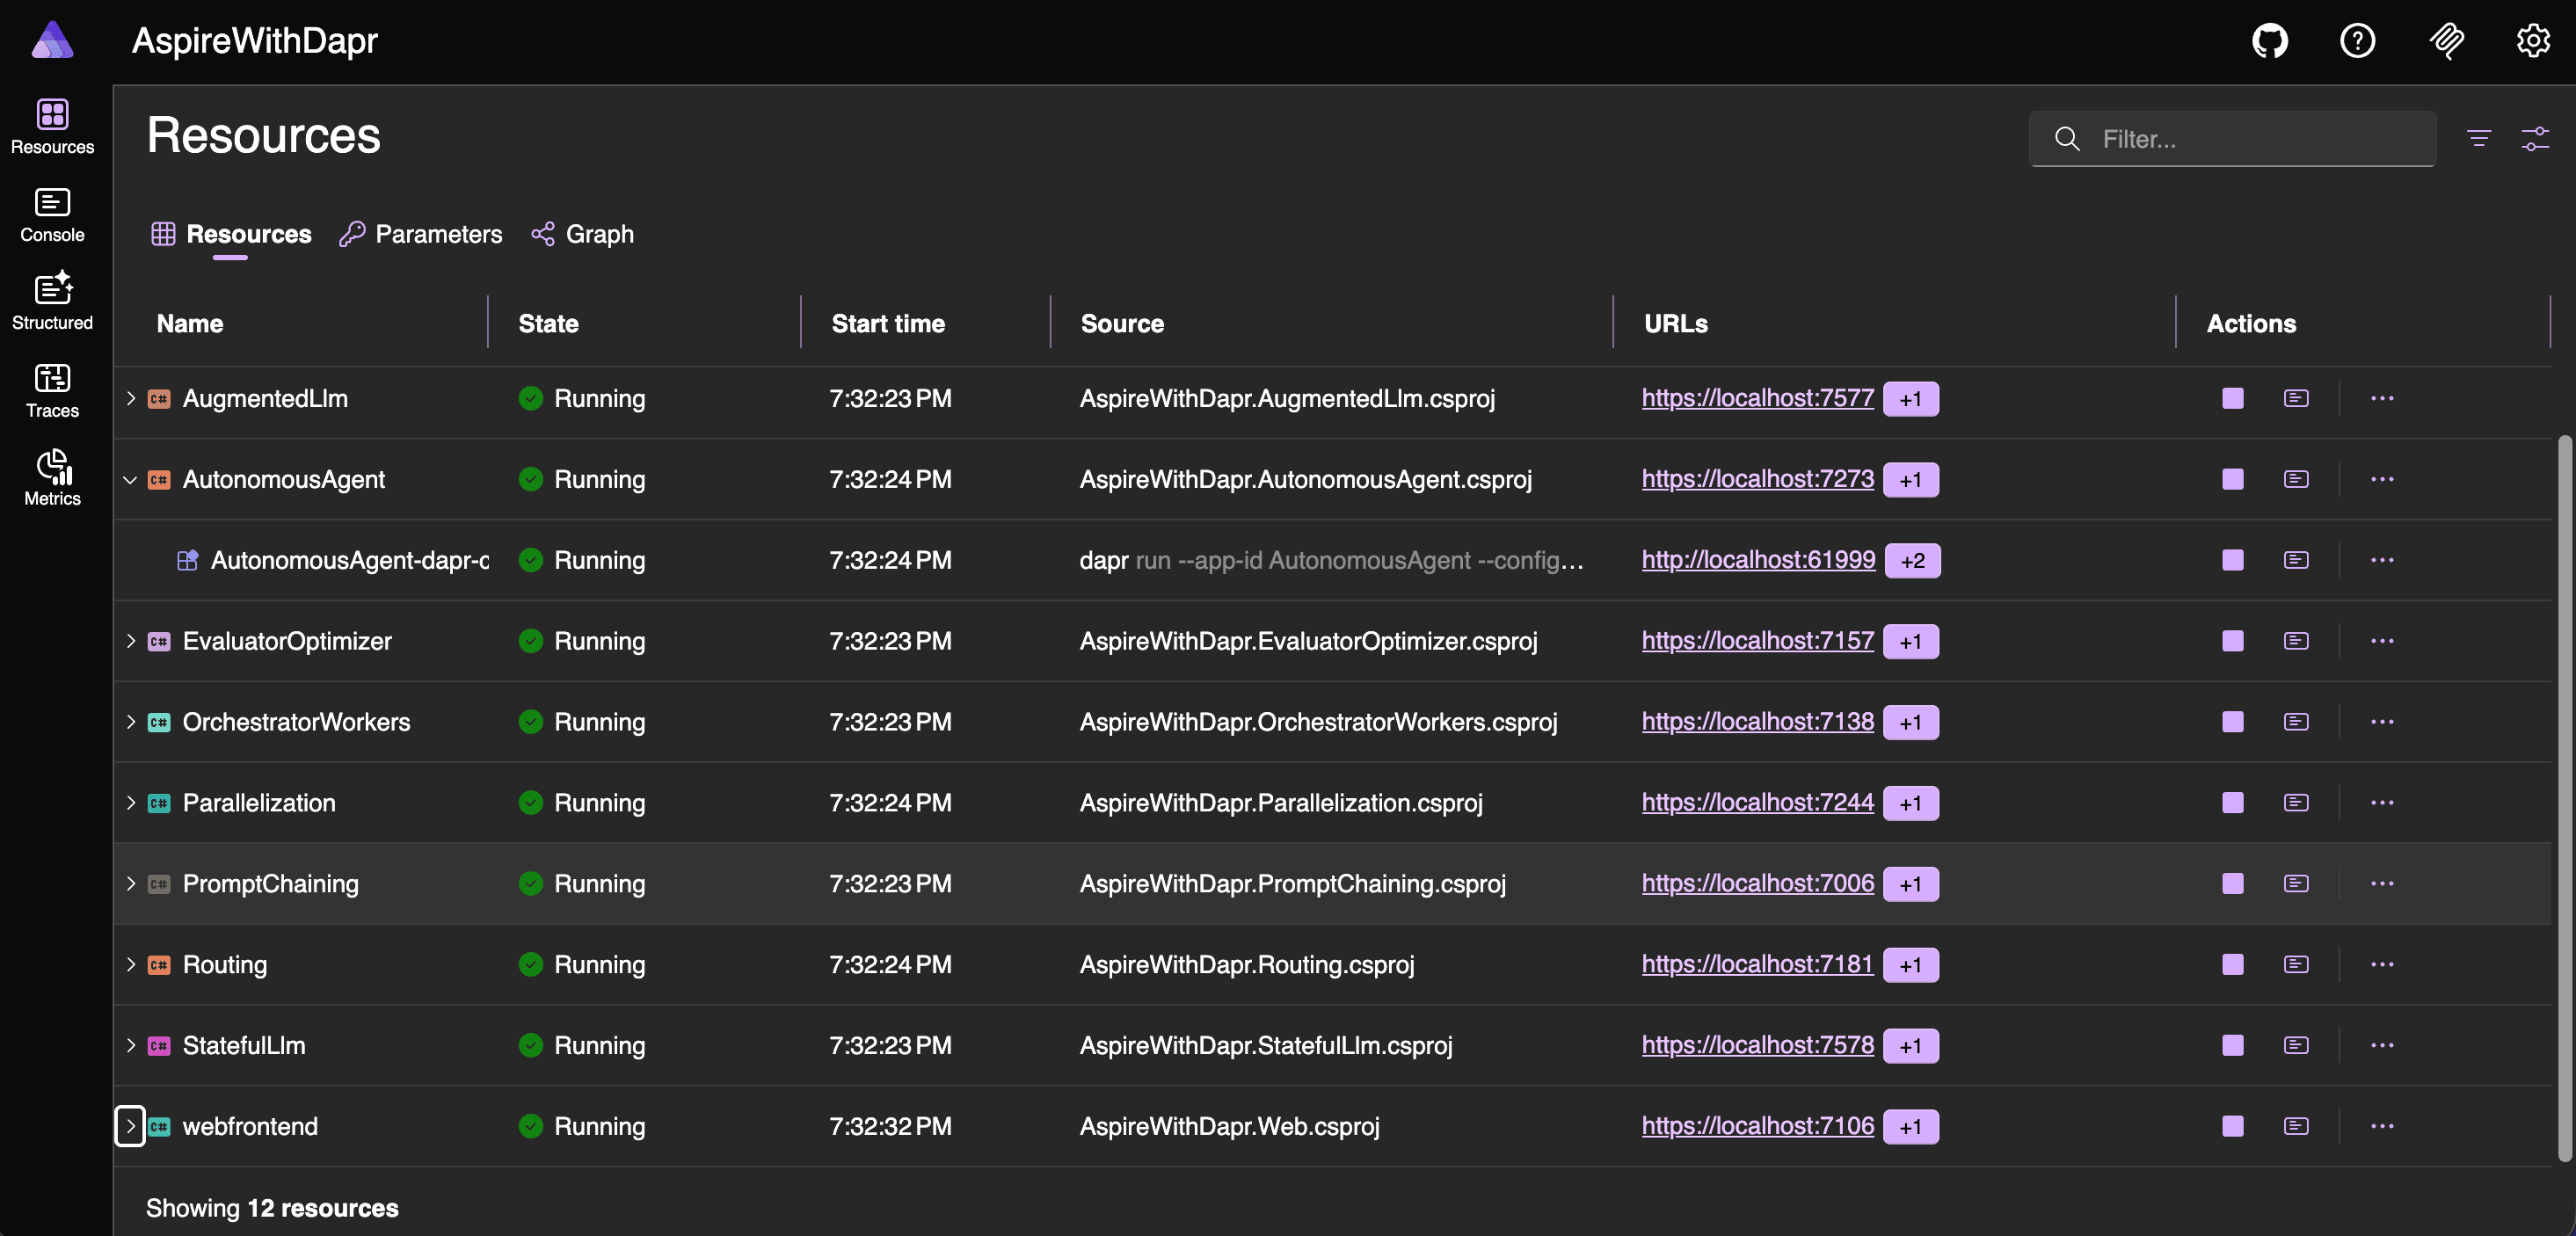Open https://localhost:7106 link for webfrontend
This screenshot has height=1236, width=2576.
click(1757, 1127)
